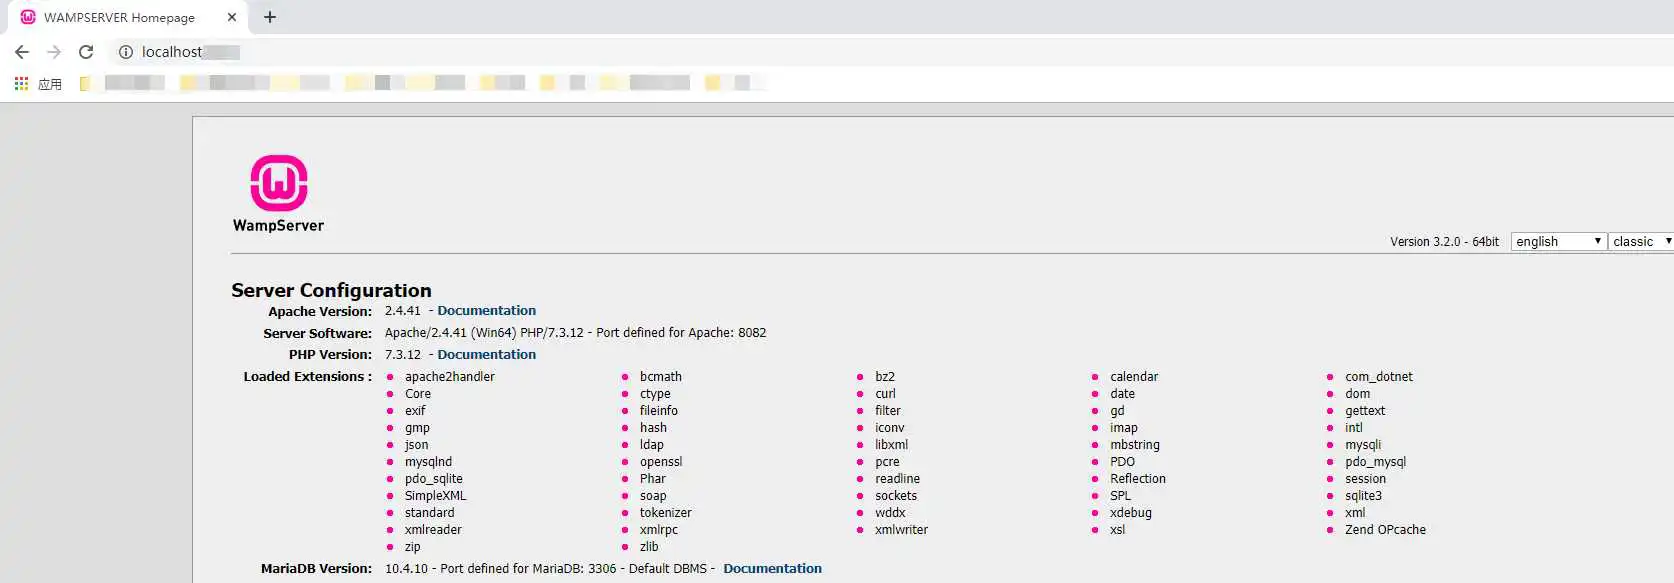Click the curl extension
The height and width of the screenshot is (583, 1674).
click(885, 394)
